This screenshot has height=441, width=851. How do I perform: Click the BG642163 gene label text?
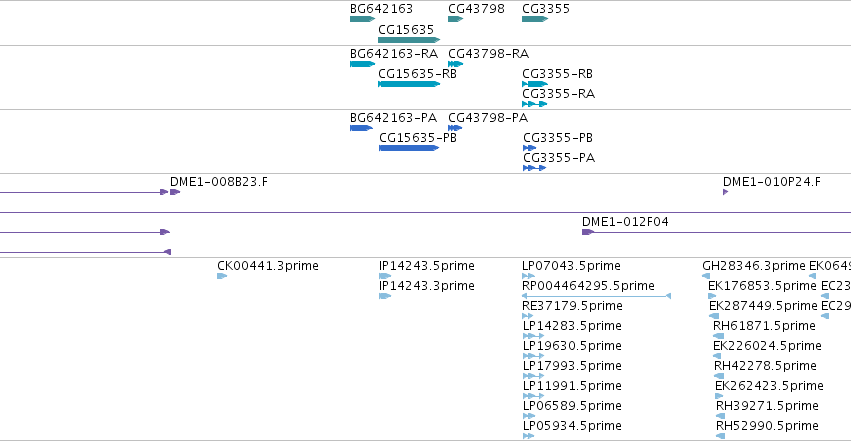(x=382, y=9)
